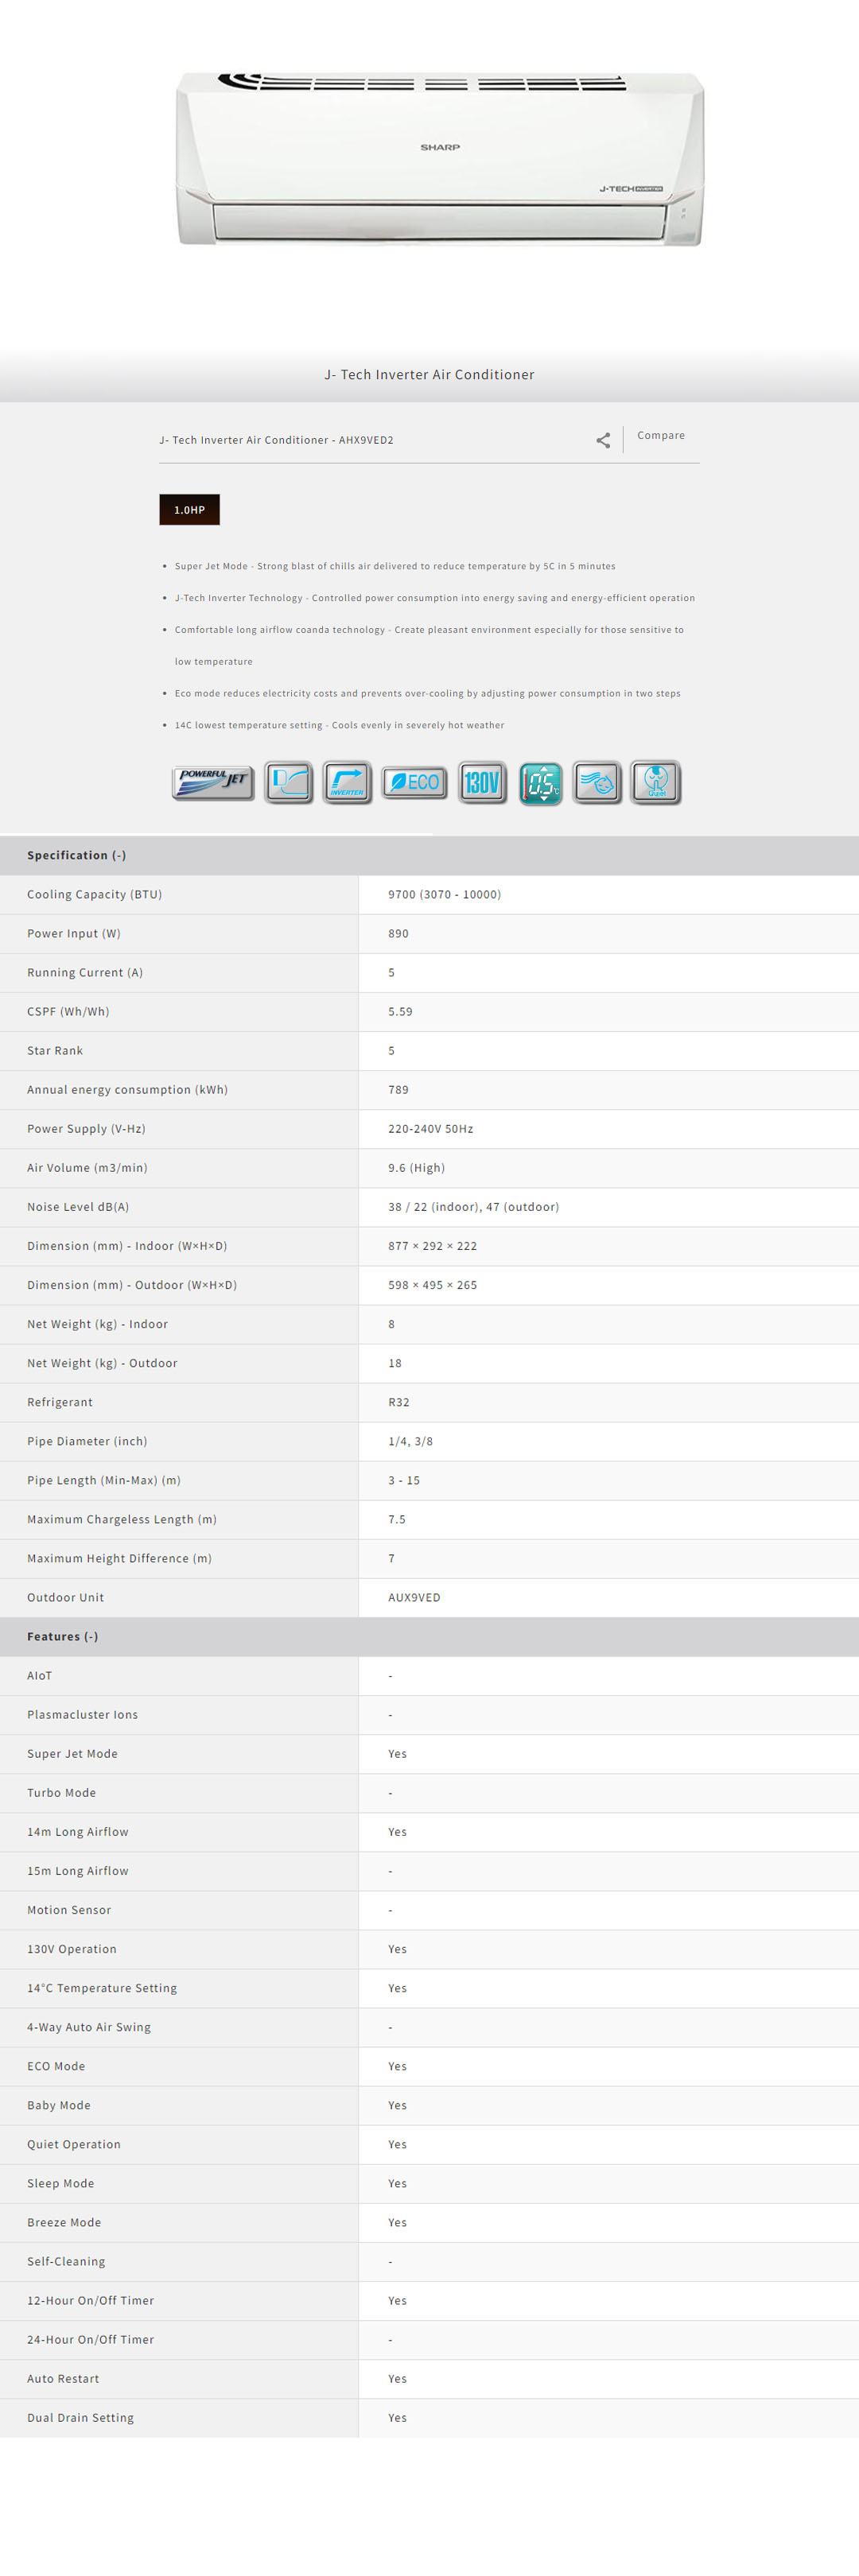Viewport: 859px width, 2576px height.
Task: Click the Coanda airflow feature icon
Action: (288, 782)
